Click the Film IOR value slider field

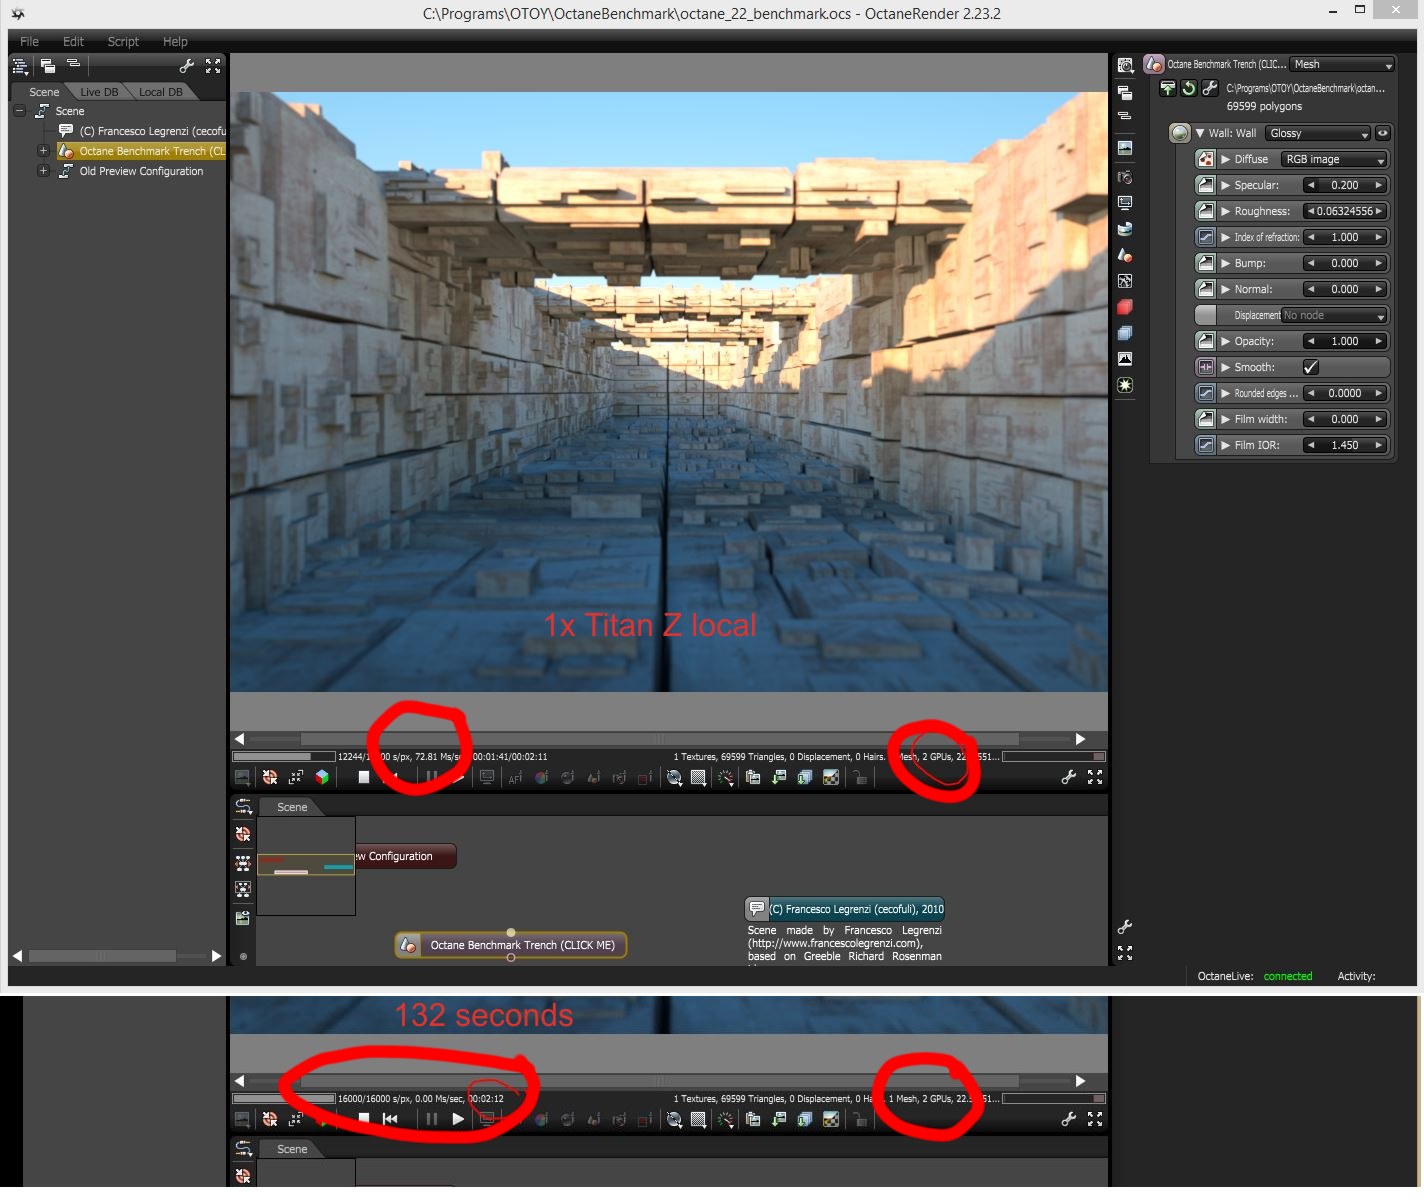point(1345,445)
